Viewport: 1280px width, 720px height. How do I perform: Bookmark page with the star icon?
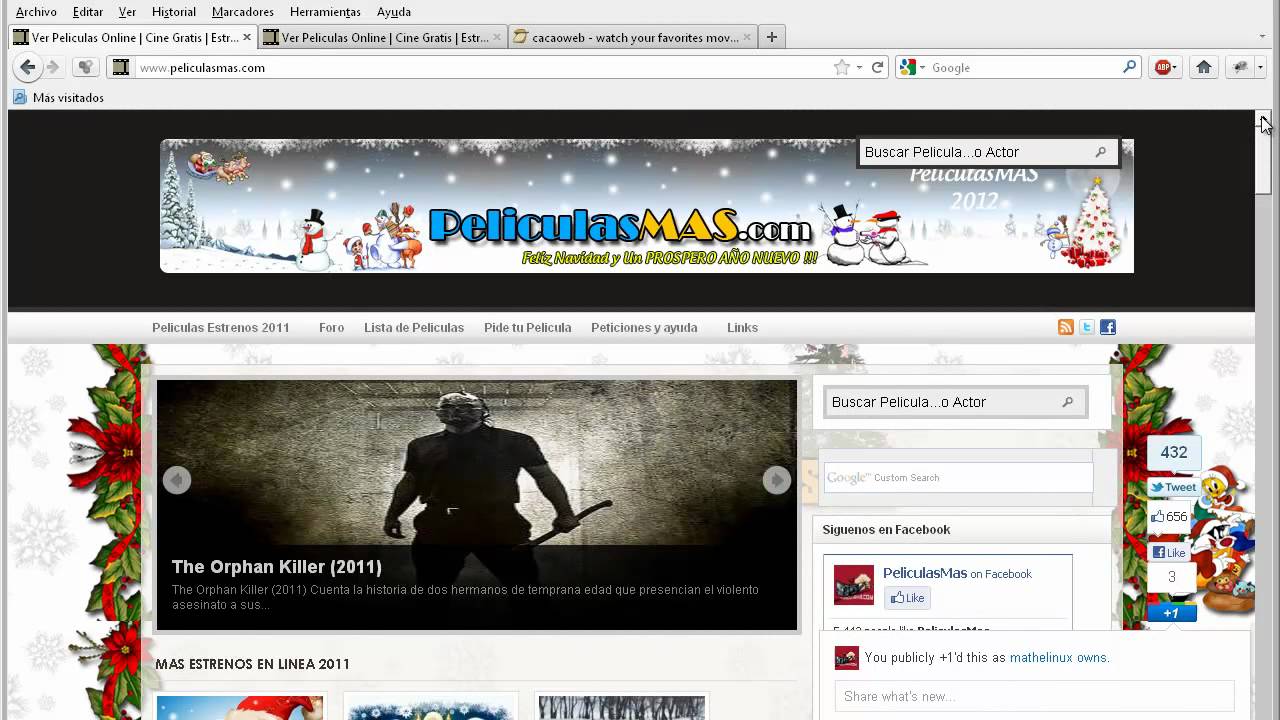coord(842,67)
